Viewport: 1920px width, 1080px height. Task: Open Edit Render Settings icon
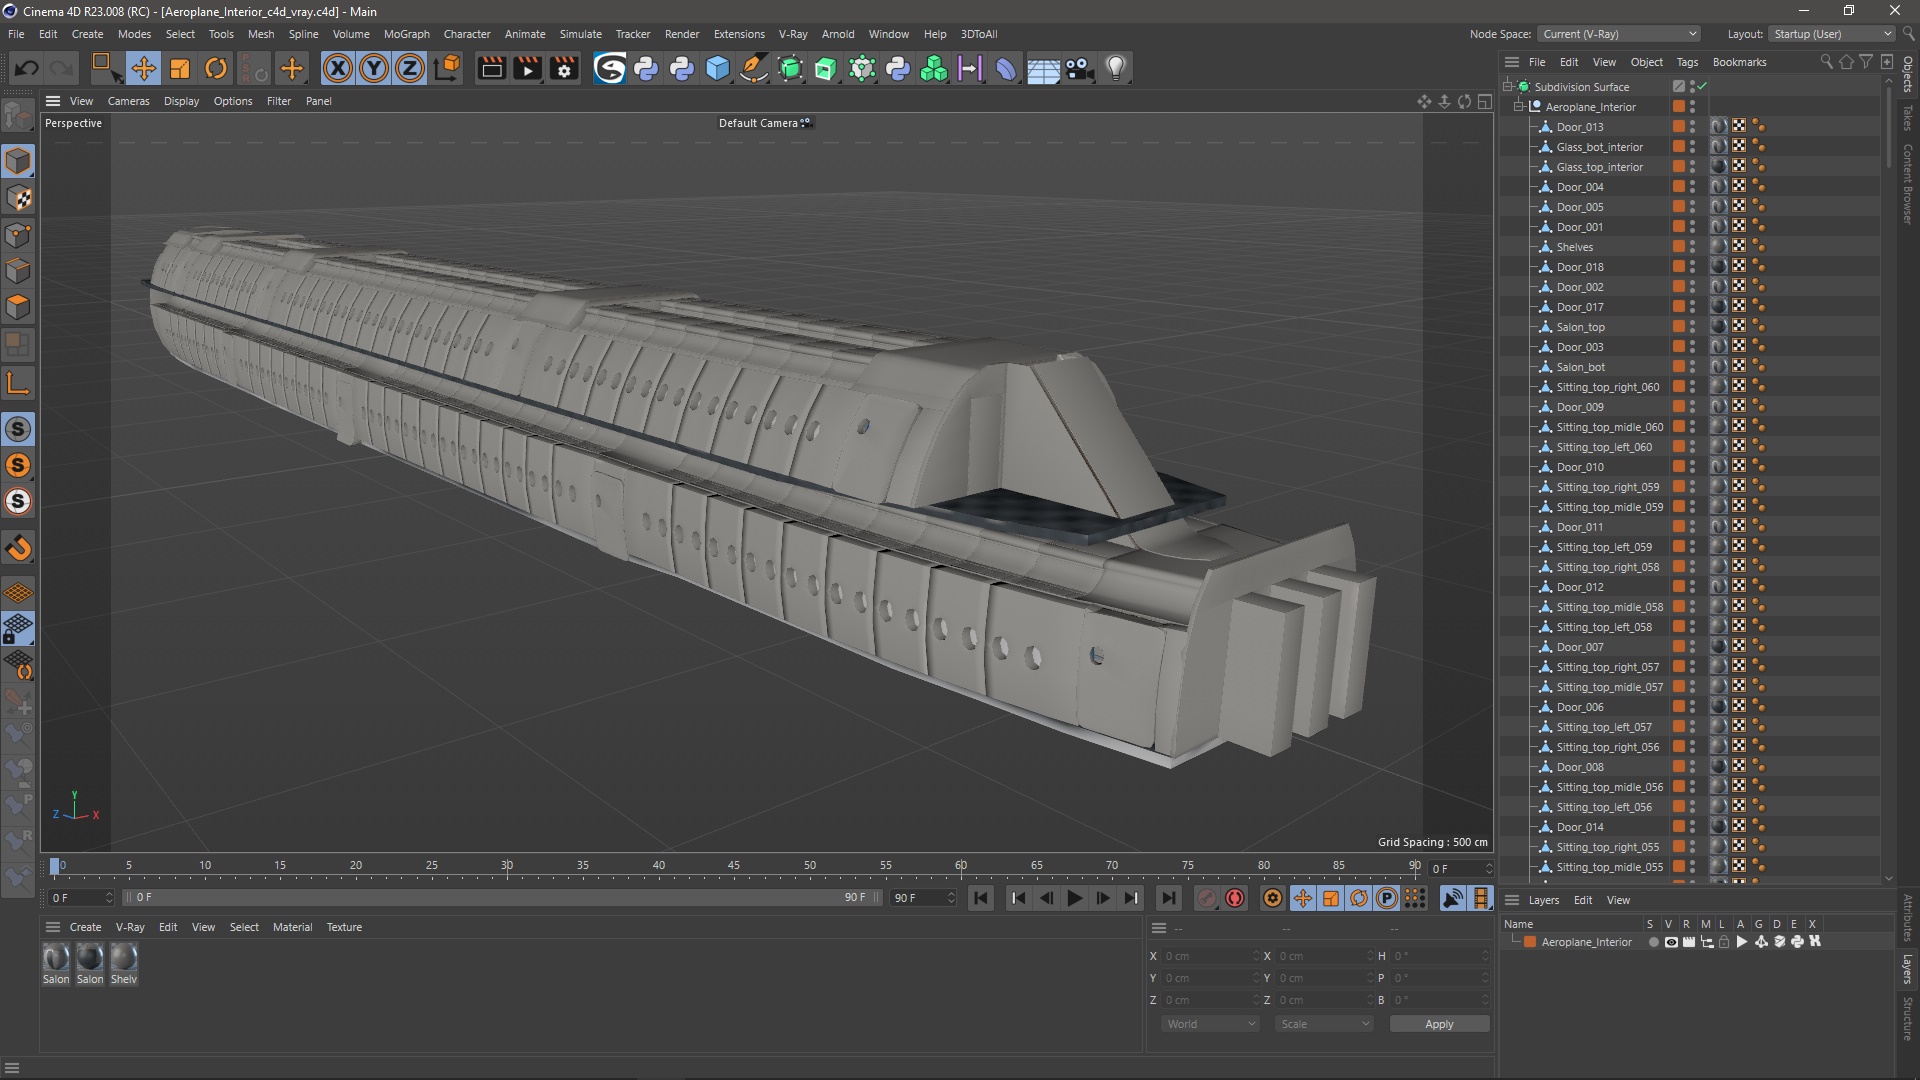point(564,68)
